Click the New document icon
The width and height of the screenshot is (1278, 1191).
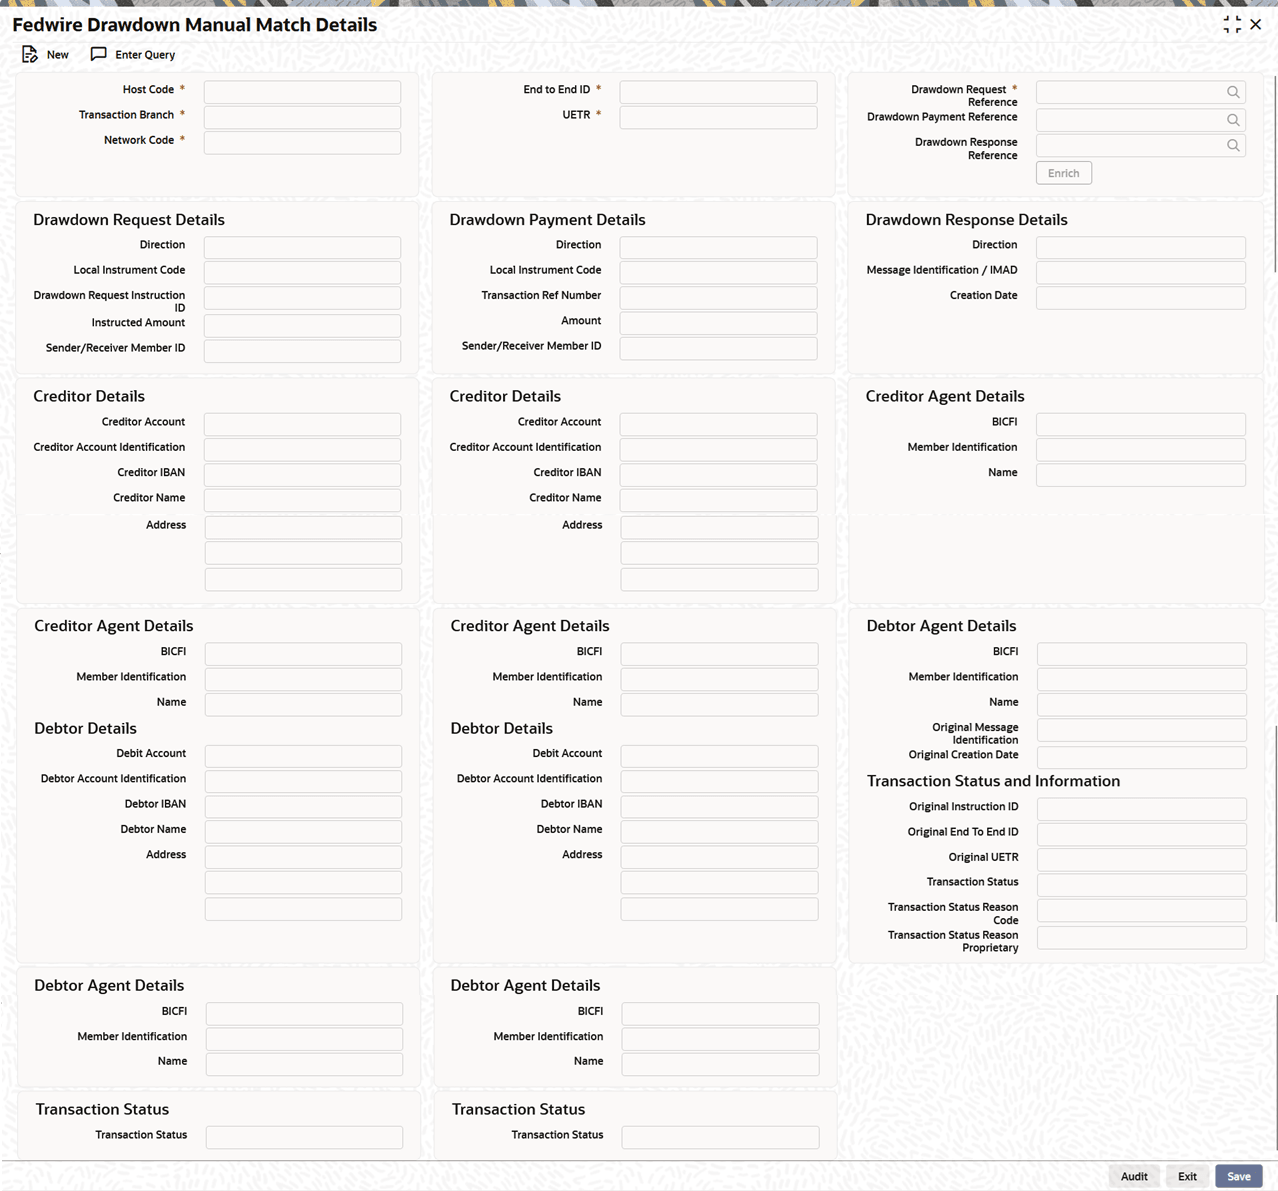click(x=30, y=54)
